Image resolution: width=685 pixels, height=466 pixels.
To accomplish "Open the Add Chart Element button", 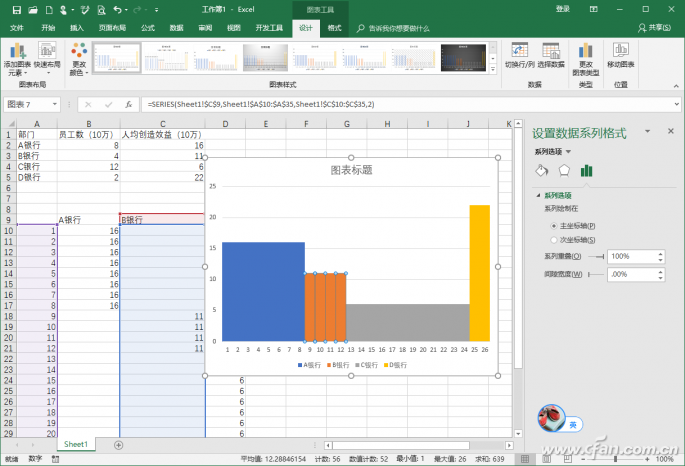I will 17,59.
